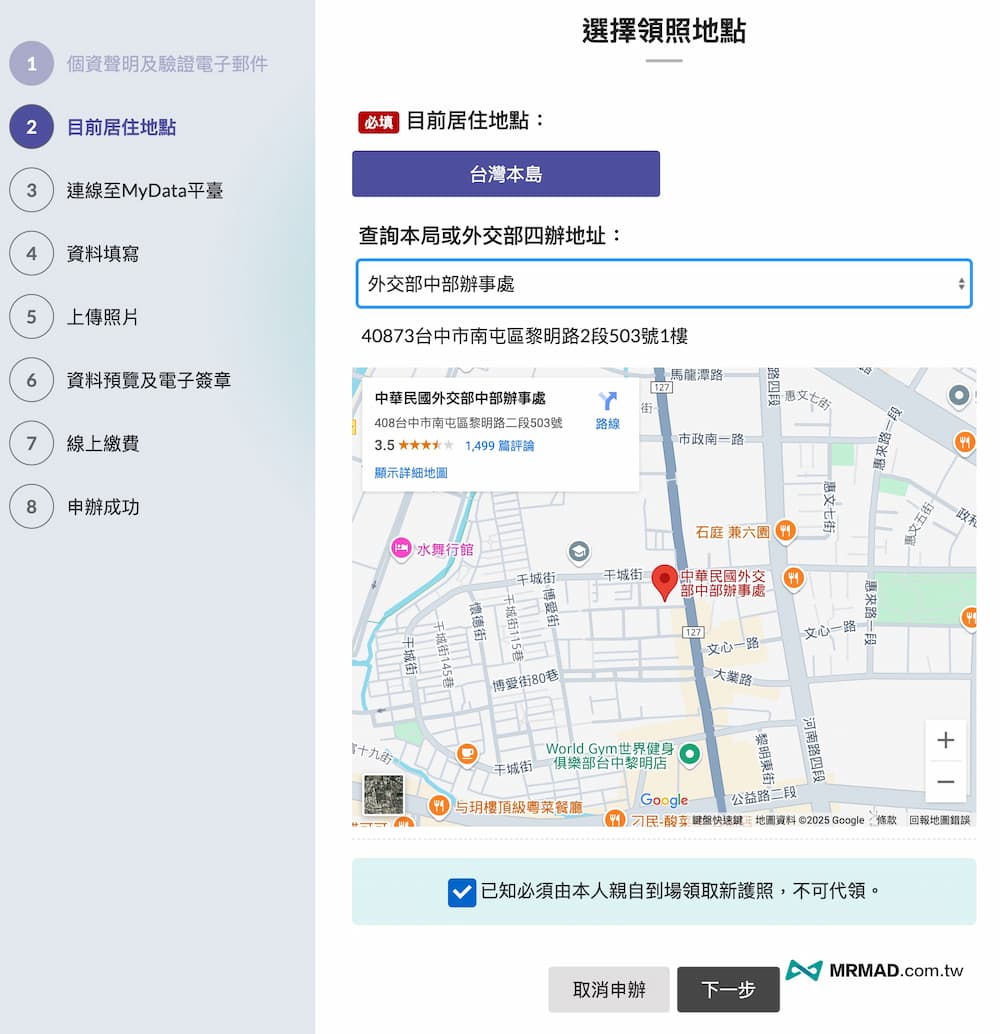Go to step 3 連線至MyData平臺
The image size is (1000, 1034).
point(144,190)
